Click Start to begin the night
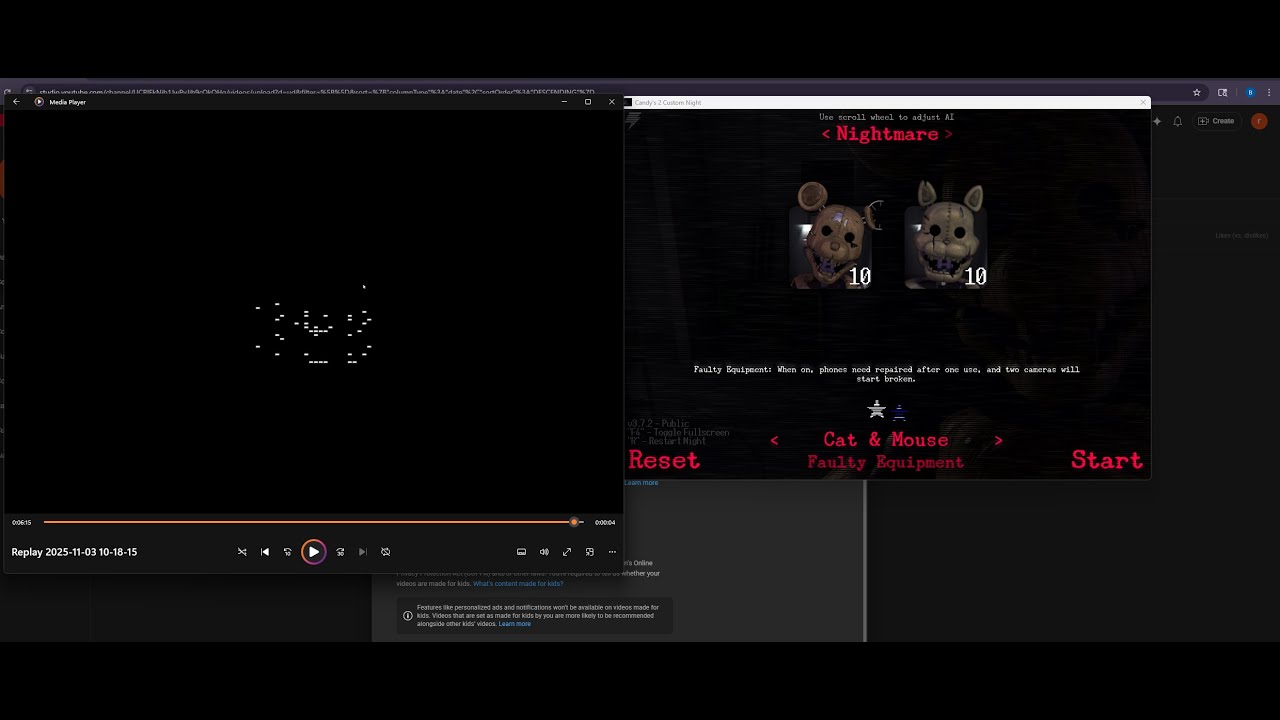This screenshot has width=1280, height=720. tap(1107, 460)
